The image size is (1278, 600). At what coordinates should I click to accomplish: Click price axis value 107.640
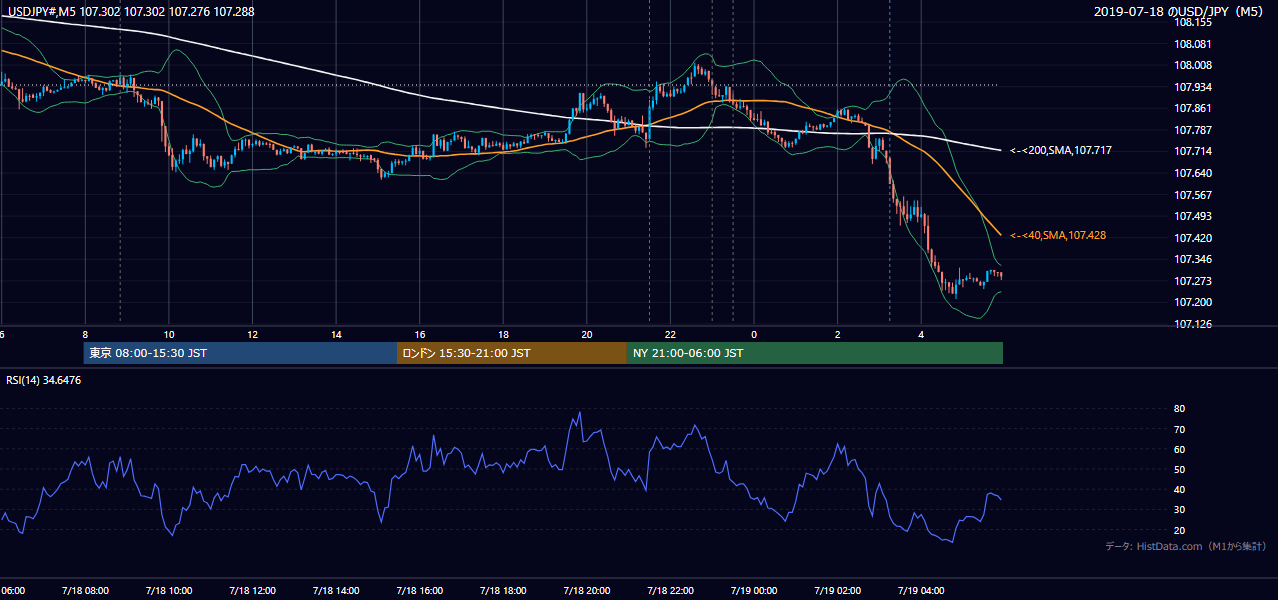click(1192, 173)
